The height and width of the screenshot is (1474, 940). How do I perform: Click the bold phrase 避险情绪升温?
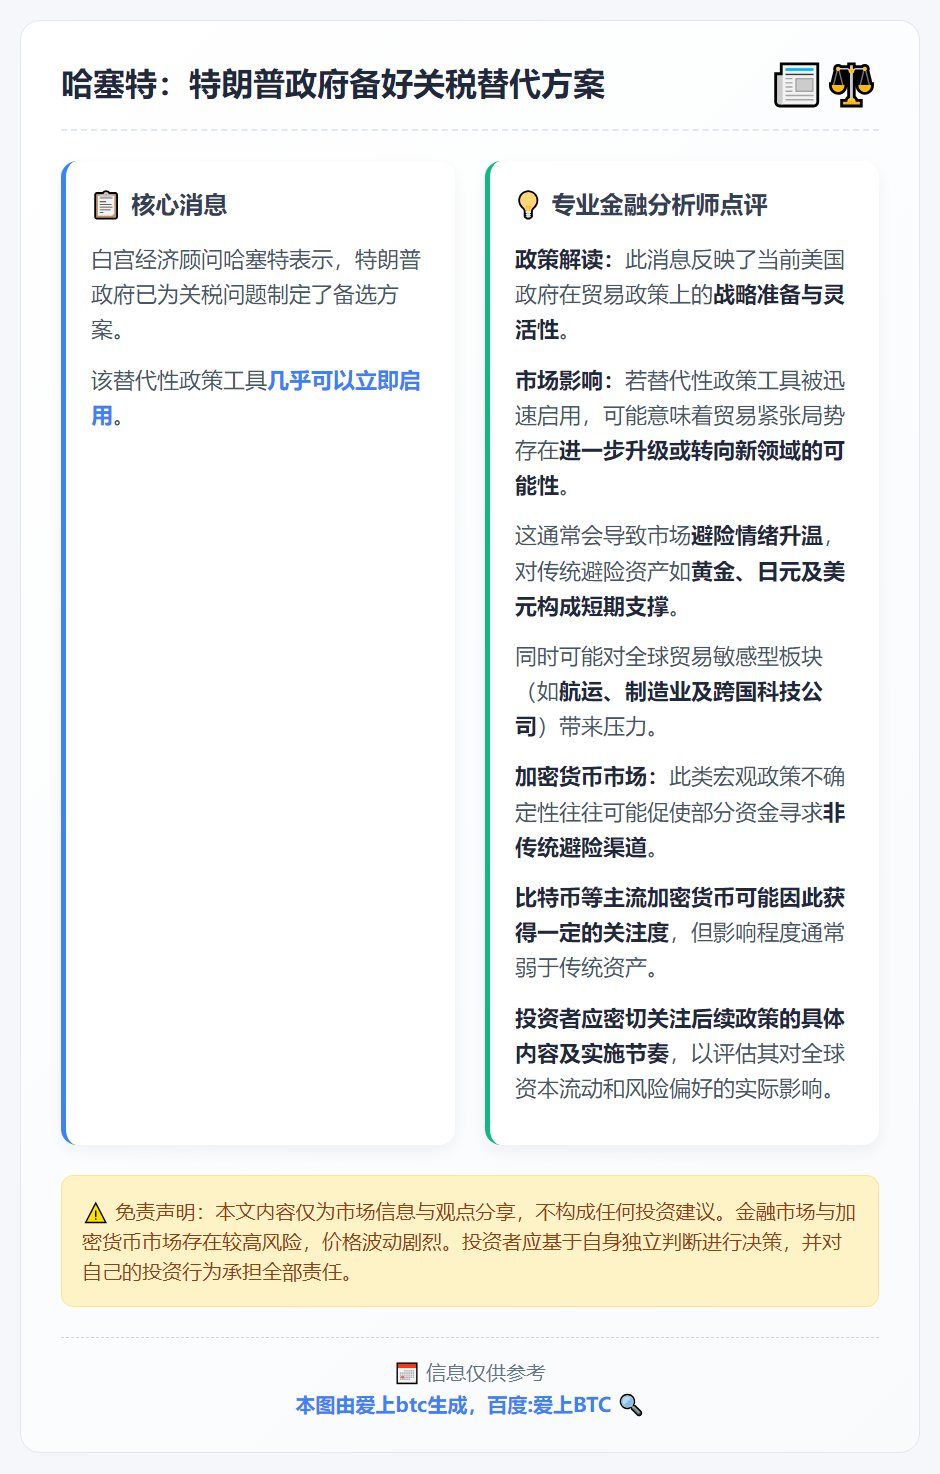[x=757, y=536]
